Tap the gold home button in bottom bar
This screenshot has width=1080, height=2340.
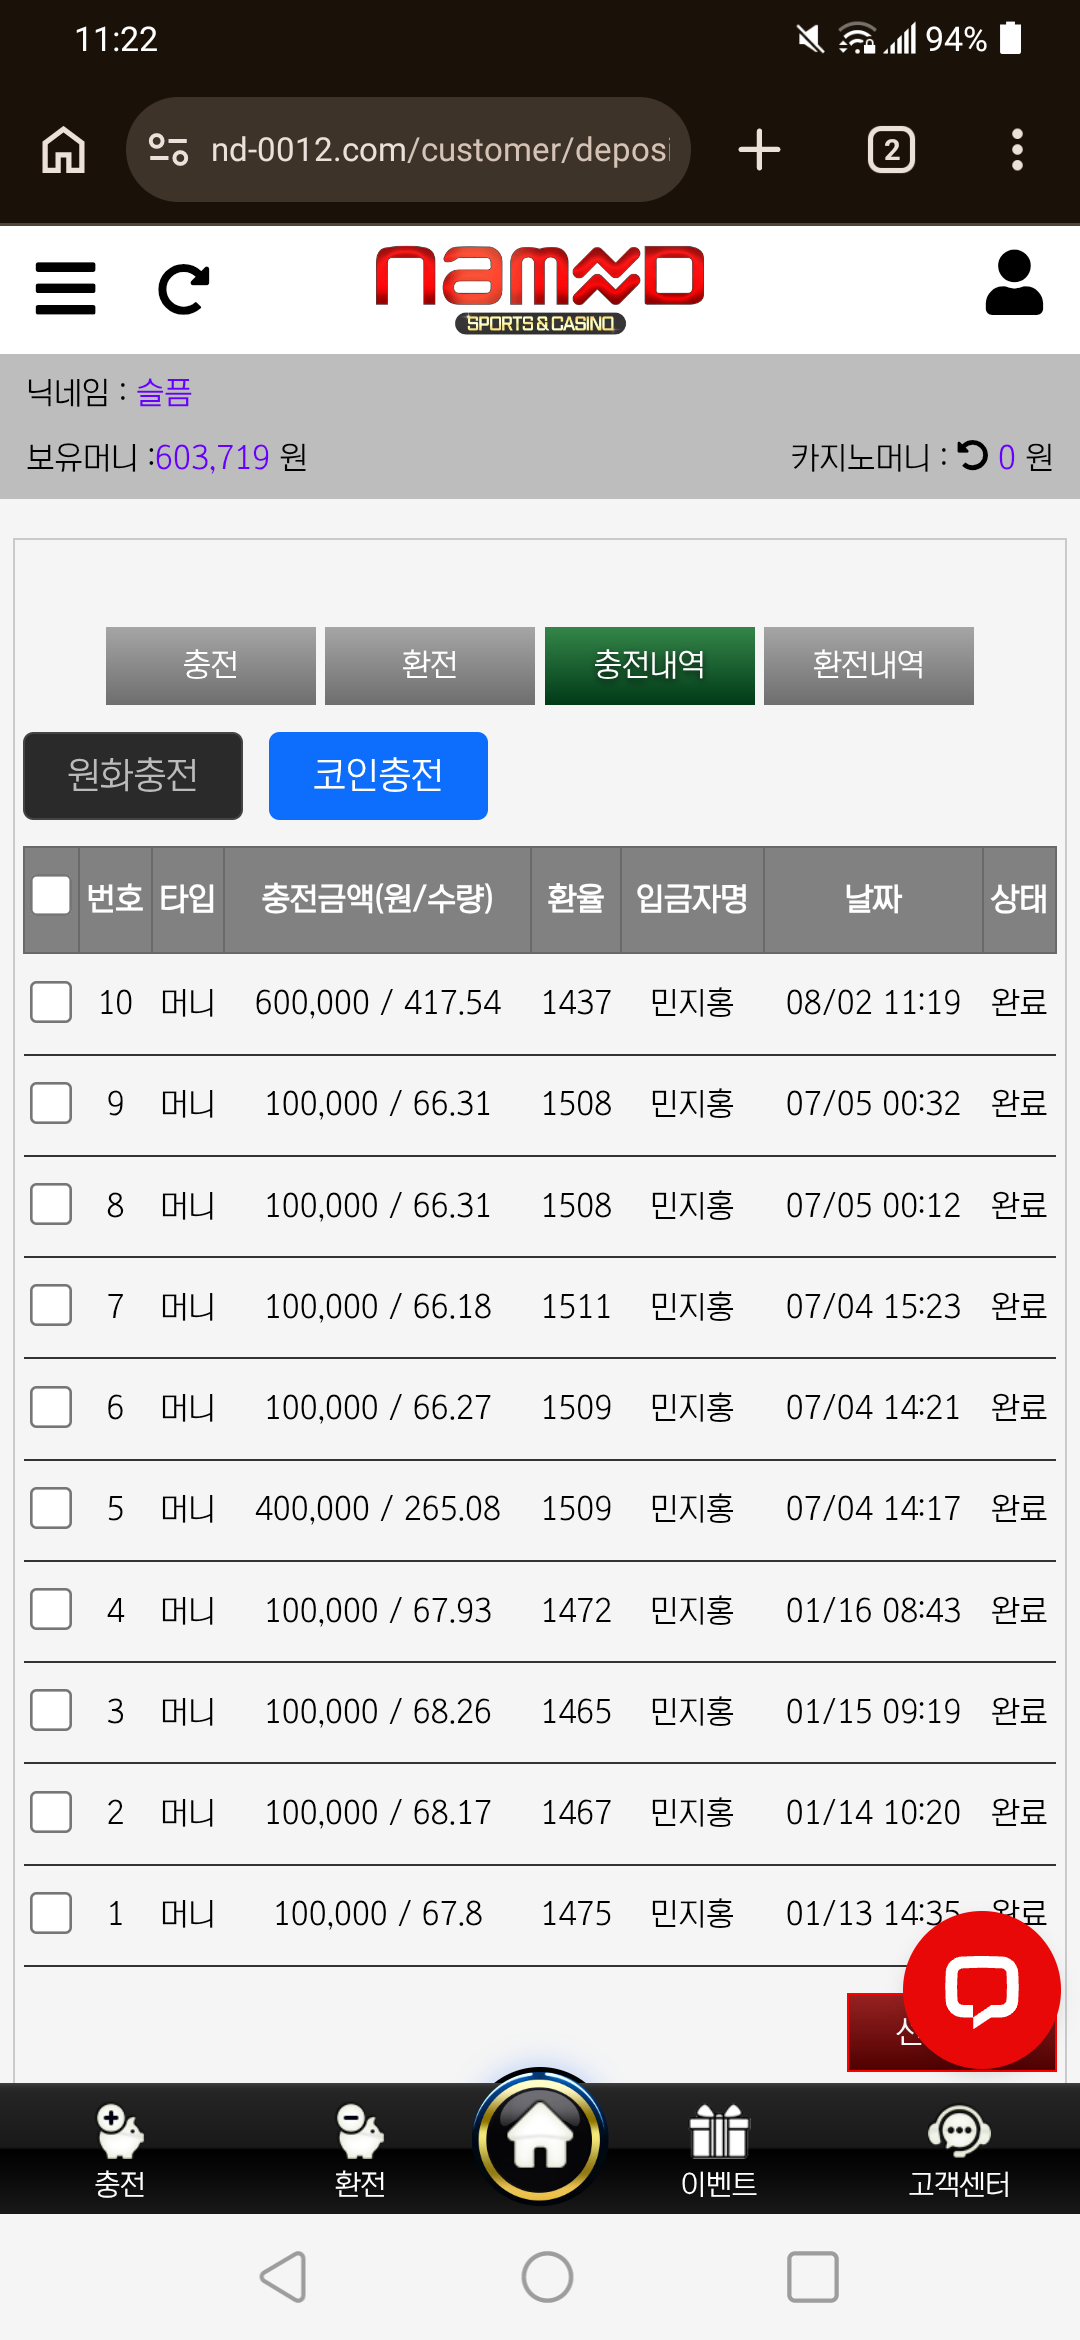(x=540, y=2137)
